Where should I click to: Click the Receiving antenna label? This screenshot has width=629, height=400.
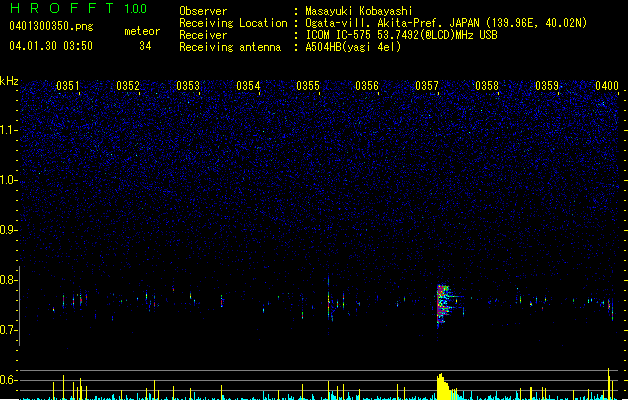pyautogui.click(x=230, y=47)
